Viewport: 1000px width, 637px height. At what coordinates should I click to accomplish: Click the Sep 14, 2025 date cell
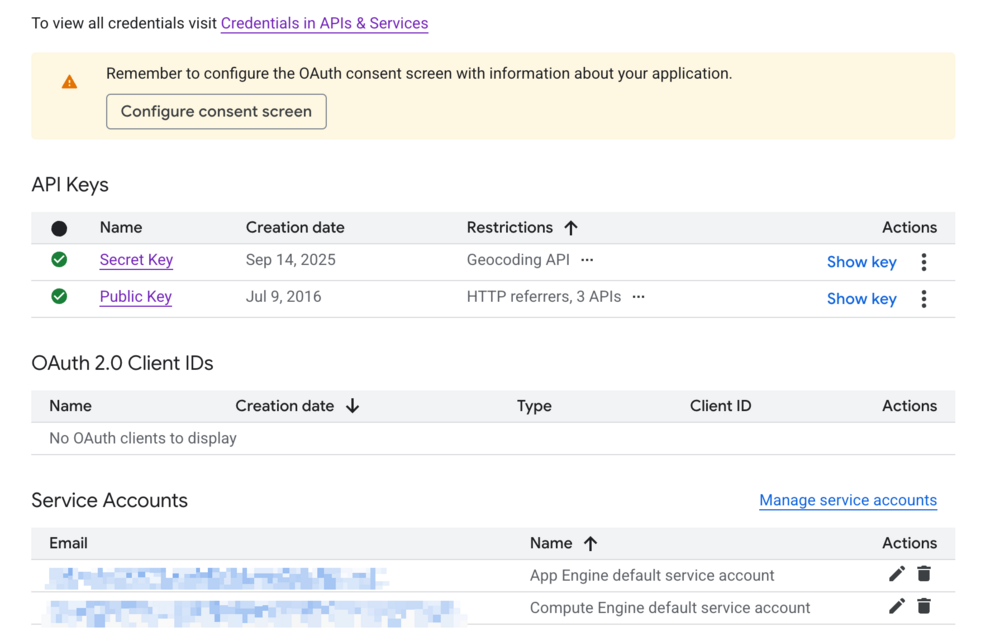290,260
